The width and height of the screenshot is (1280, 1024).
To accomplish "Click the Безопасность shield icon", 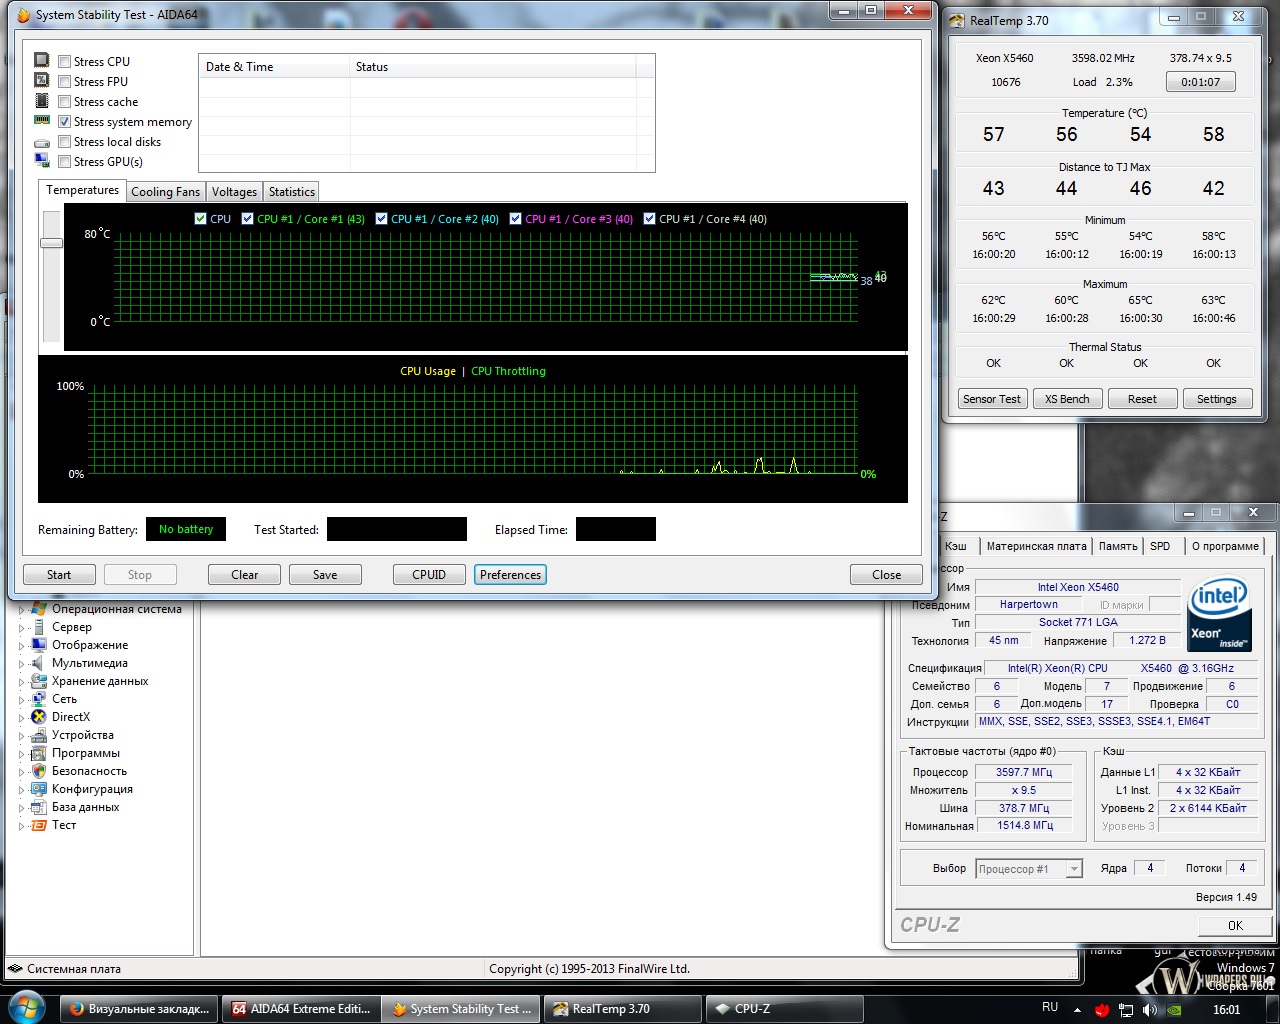I will pyautogui.click(x=39, y=771).
